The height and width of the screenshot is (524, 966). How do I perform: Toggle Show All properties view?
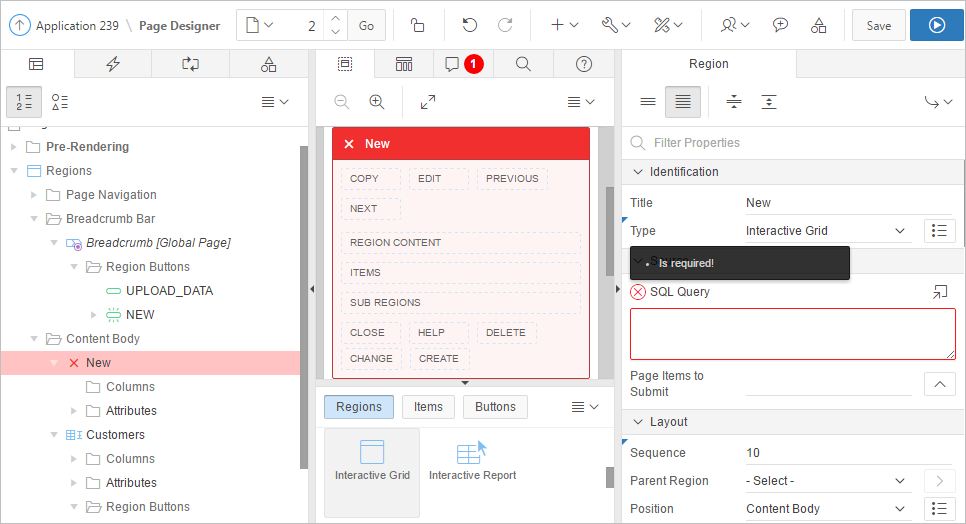pyautogui.click(x=683, y=102)
